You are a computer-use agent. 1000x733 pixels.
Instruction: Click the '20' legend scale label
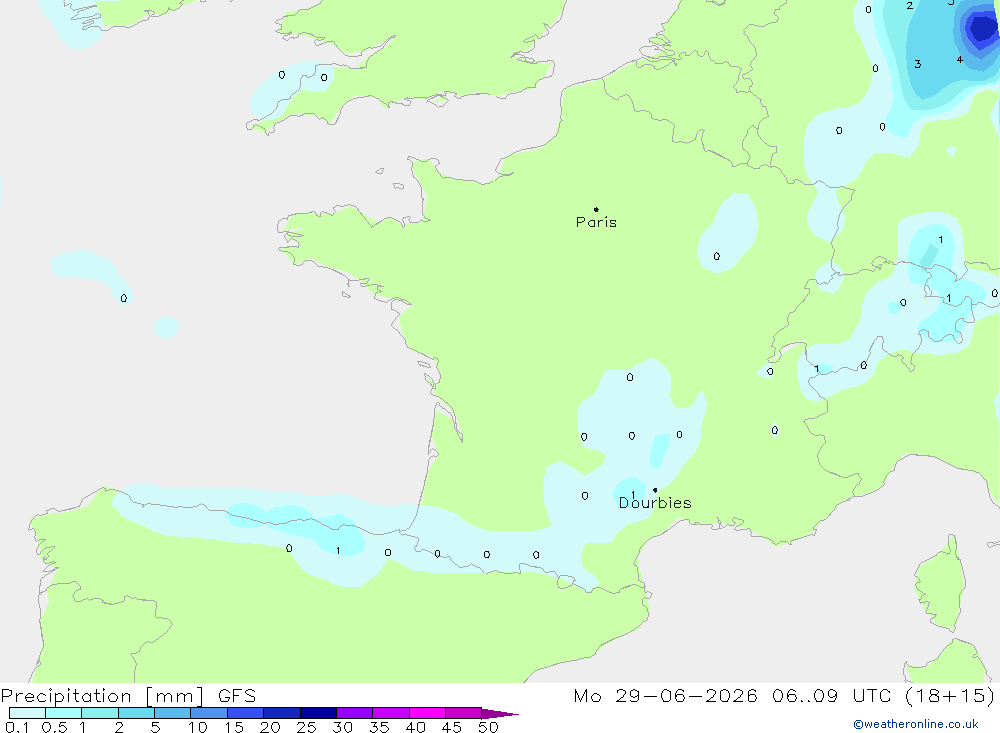pyautogui.click(x=270, y=727)
